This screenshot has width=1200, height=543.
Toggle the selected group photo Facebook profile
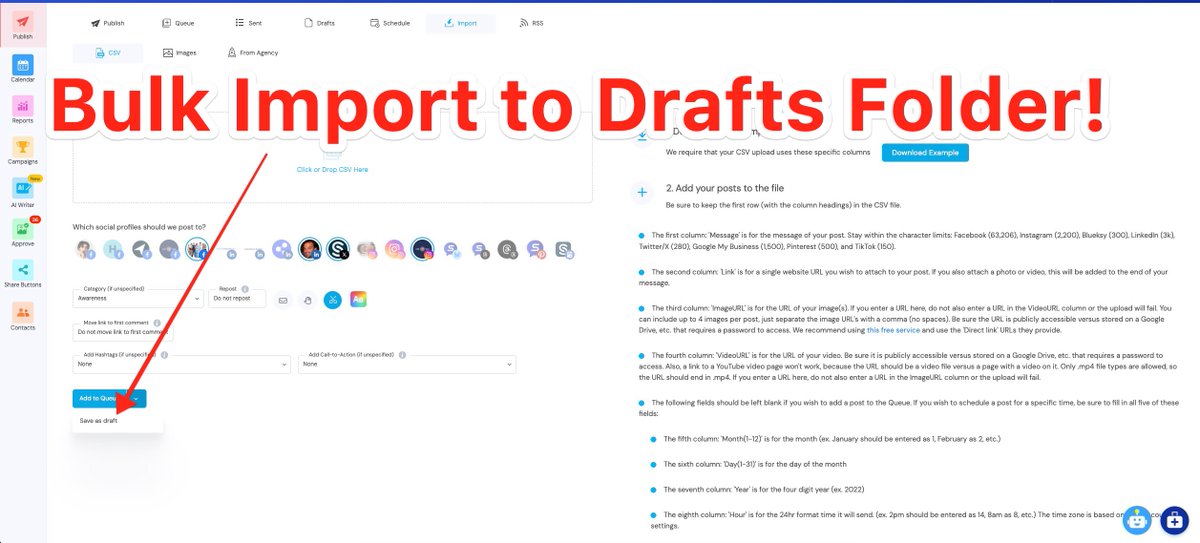pos(198,249)
